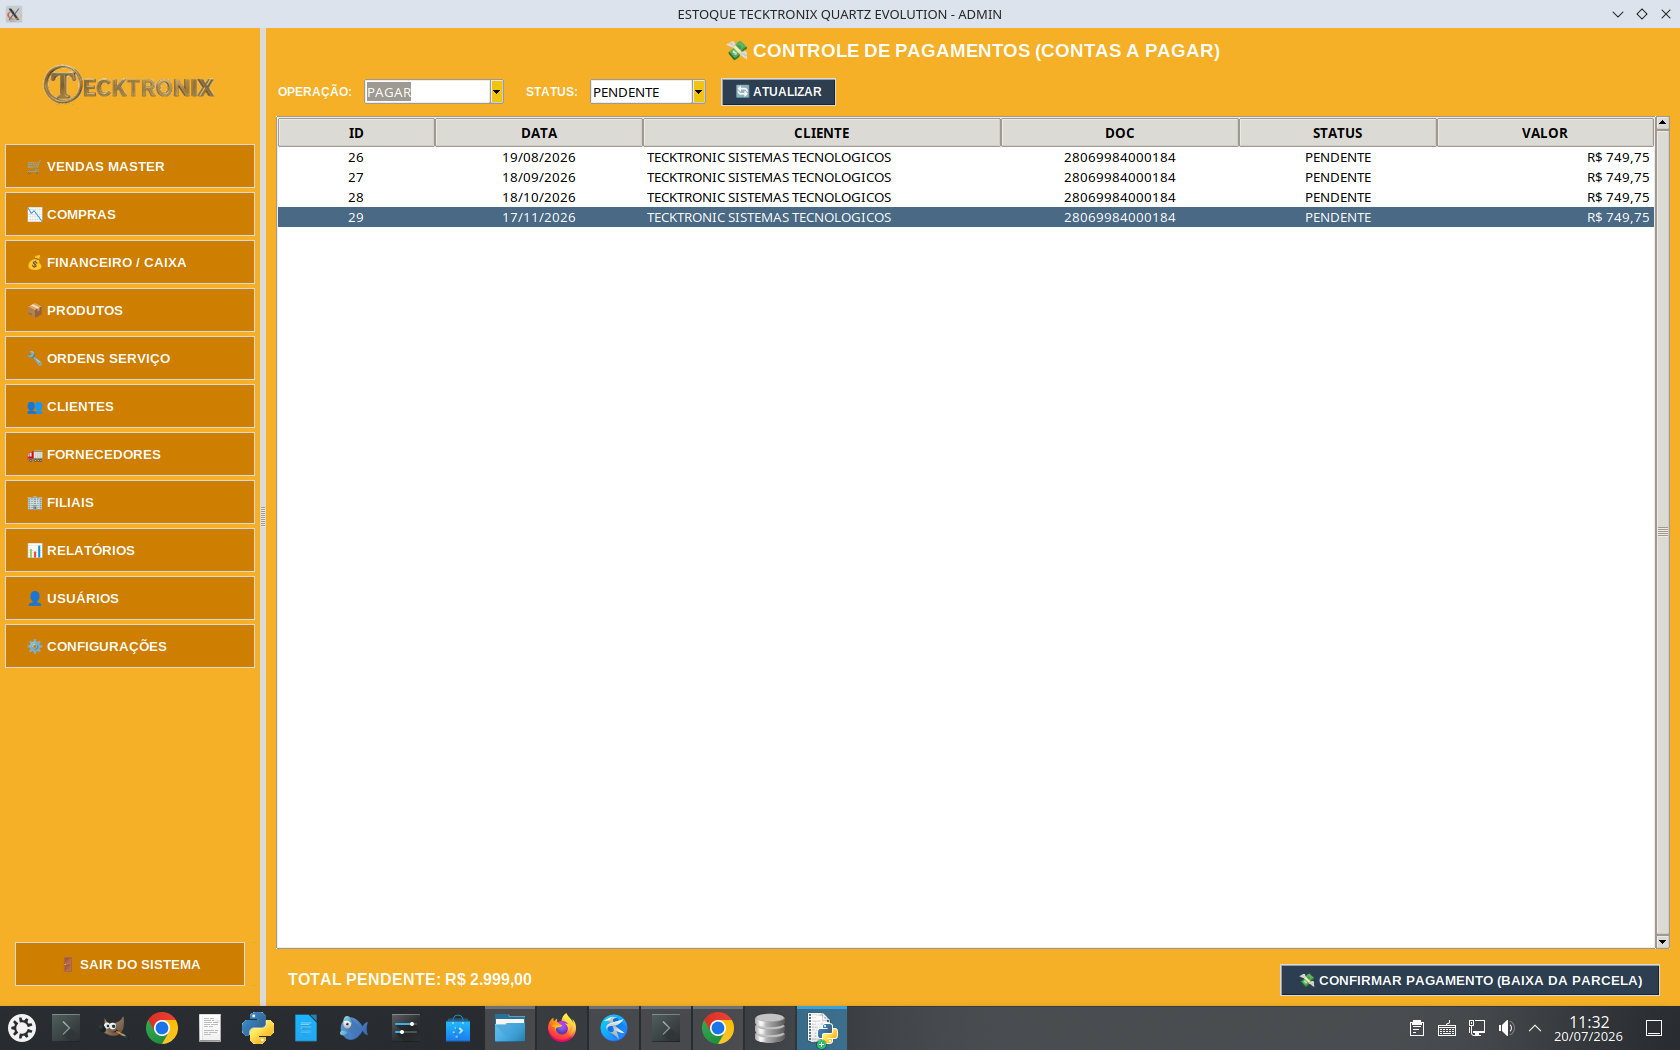Click the keyboard layout tray icon
This screenshot has height=1050, width=1680.
1447,1028
